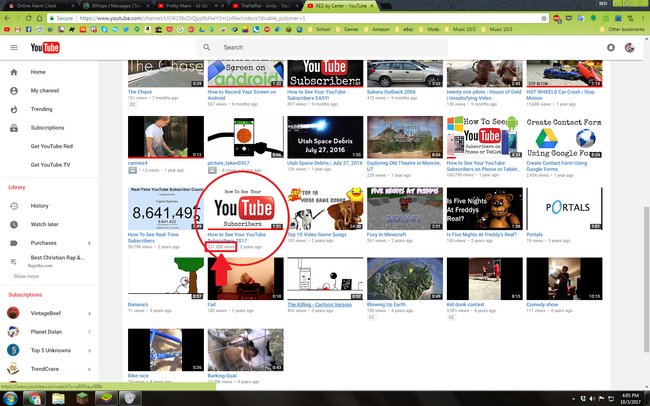Image resolution: width=650 pixels, height=406 pixels.
Task: Click the Windows Start button
Action: 10,399
